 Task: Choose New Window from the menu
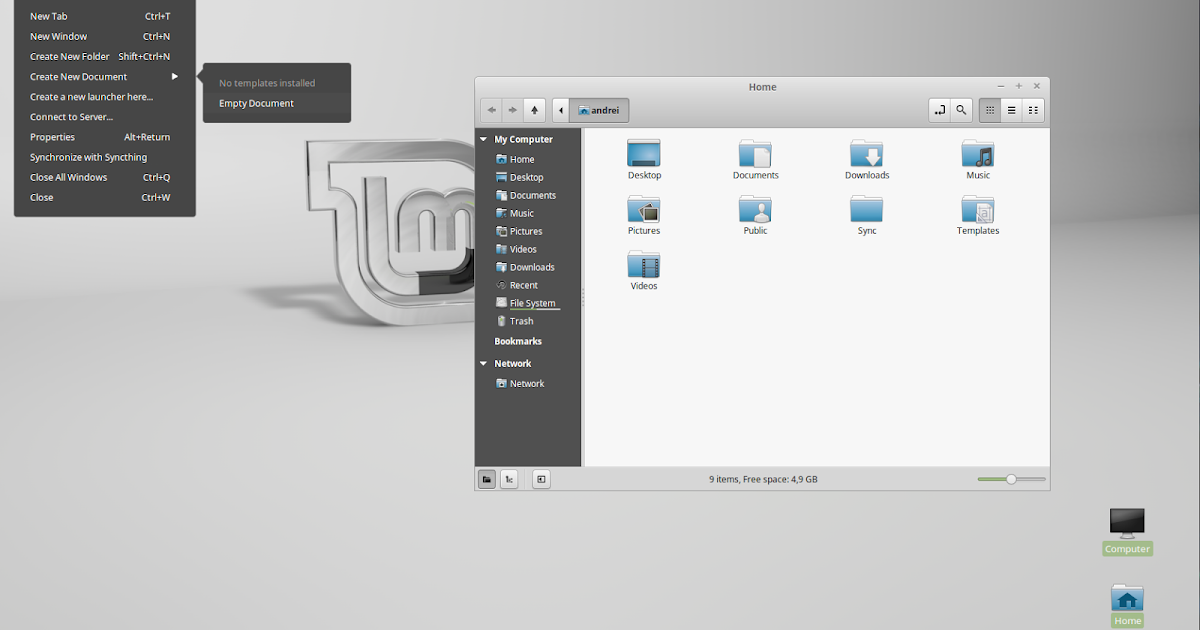coord(104,37)
